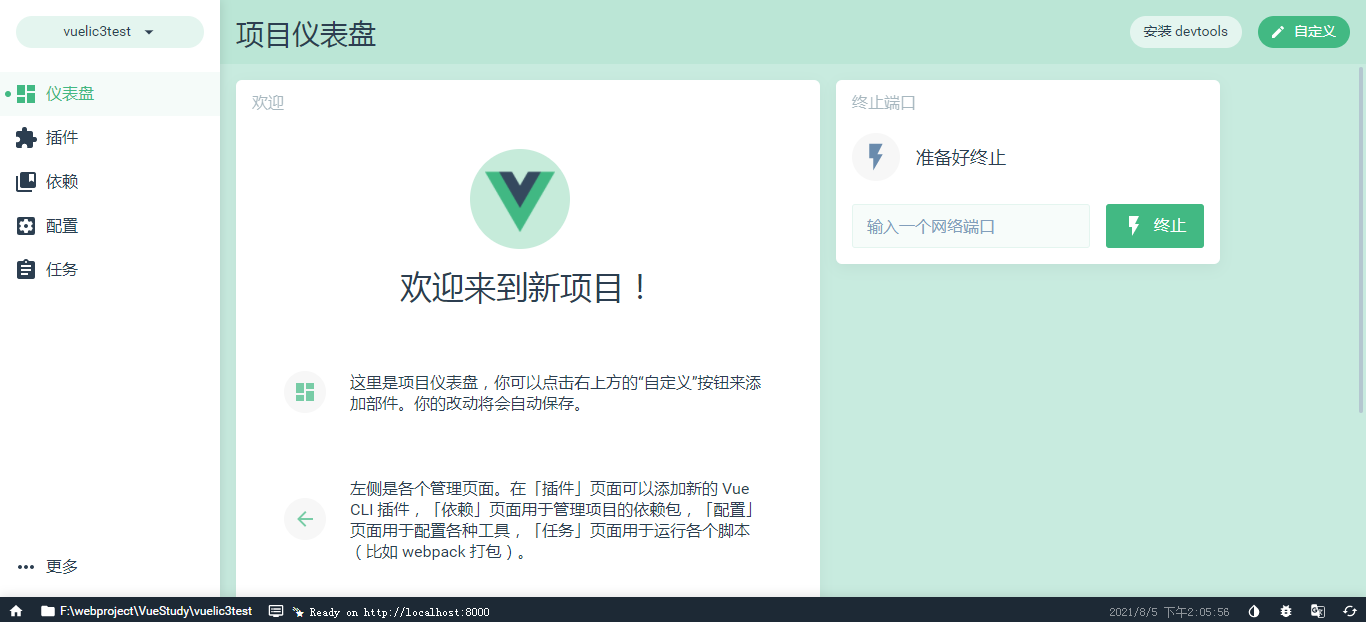Click the lightning bolt icon beside 准备好终止

875,157
